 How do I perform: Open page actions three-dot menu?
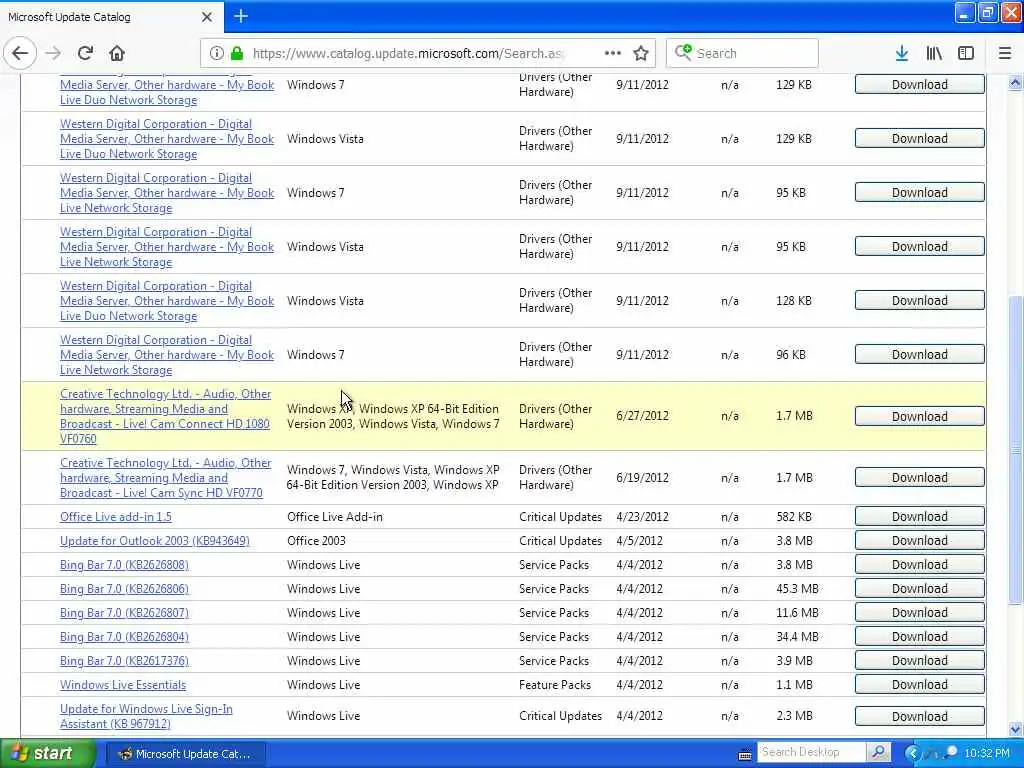613,54
